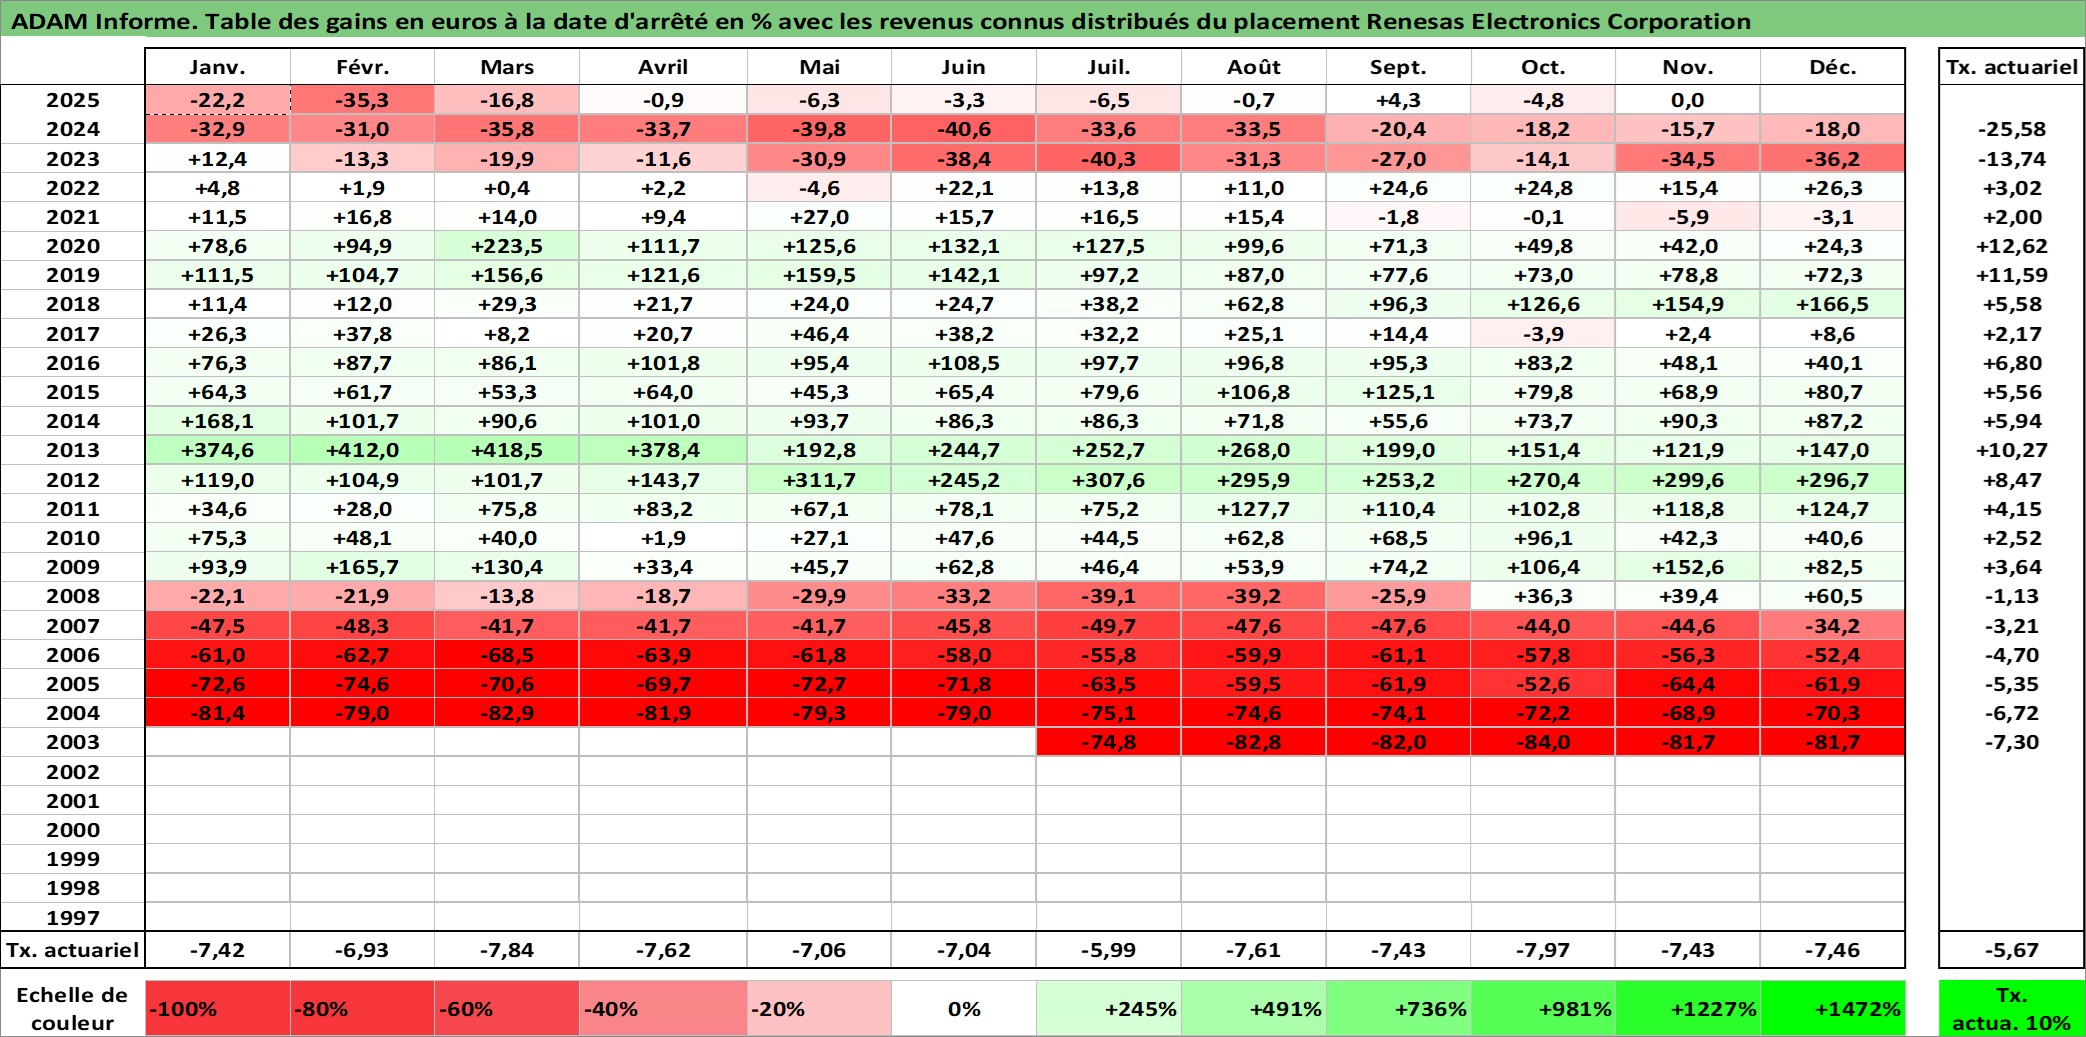Select annual rate -25,58 for 2024
The image size is (2086, 1037).
pos(2011,129)
